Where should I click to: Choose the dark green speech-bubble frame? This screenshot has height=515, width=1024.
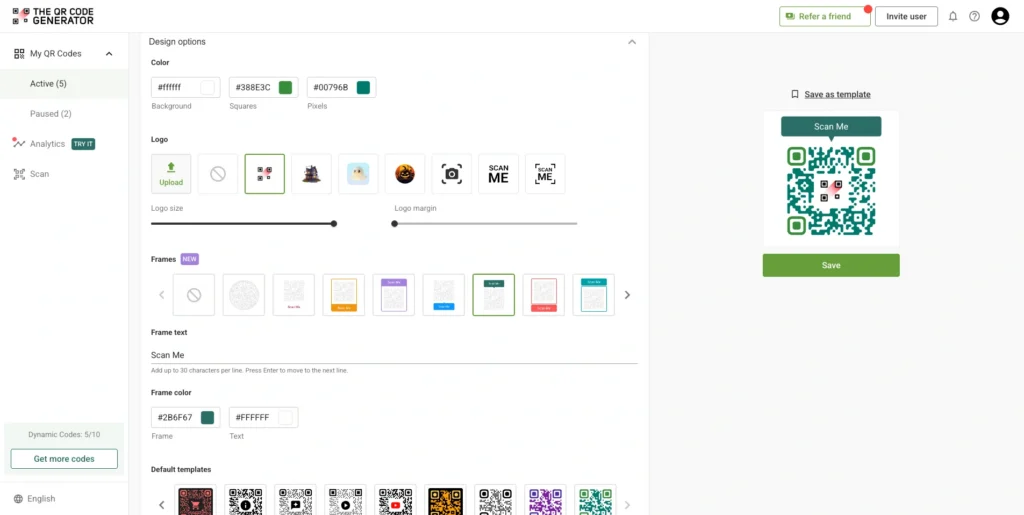tap(494, 295)
